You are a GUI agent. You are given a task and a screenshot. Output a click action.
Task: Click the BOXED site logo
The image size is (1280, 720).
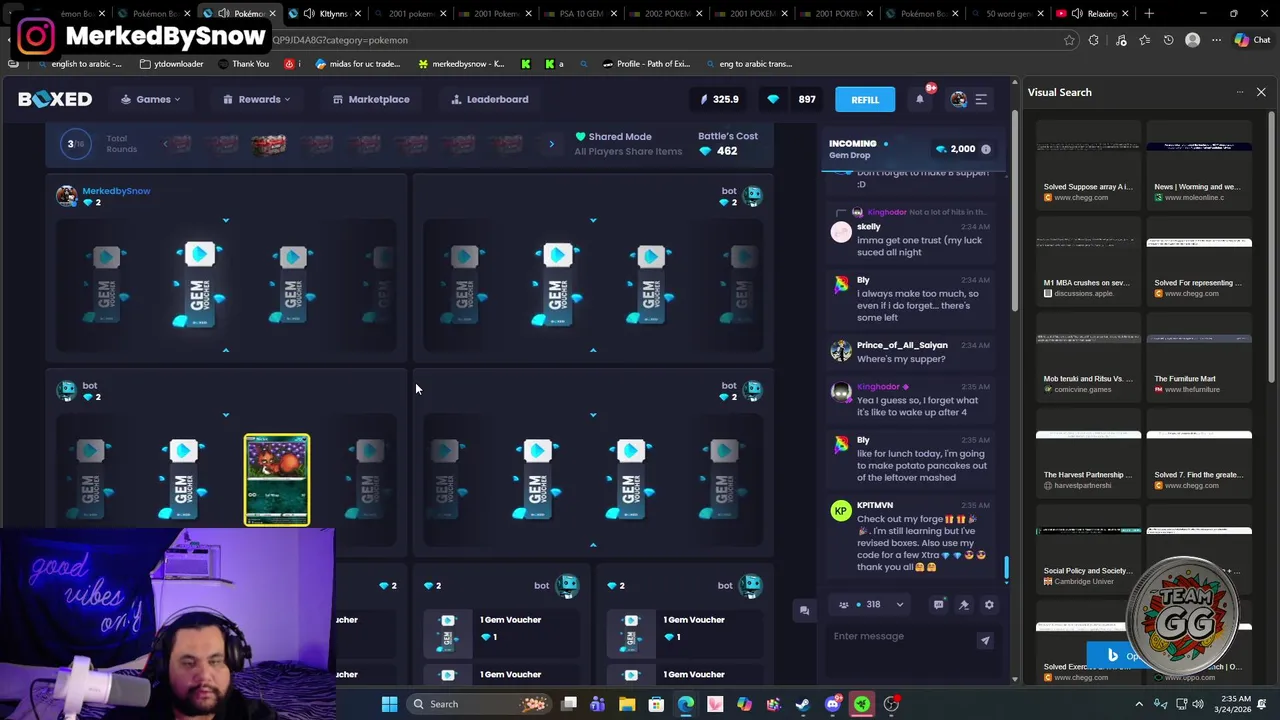[x=55, y=99]
